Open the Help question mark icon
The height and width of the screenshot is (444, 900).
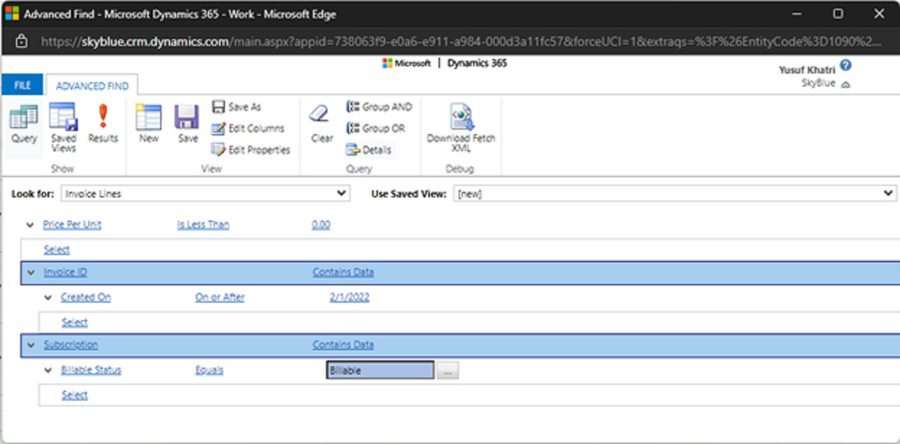[845, 65]
